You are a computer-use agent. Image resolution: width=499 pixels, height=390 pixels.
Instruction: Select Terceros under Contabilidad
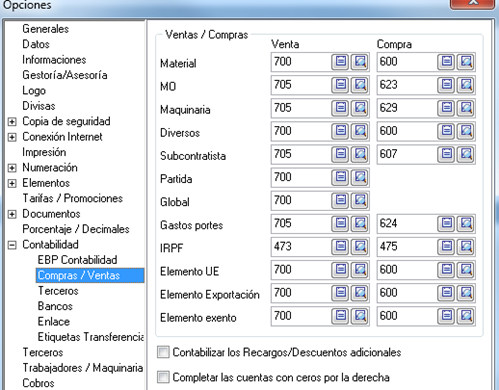click(58, 291)
